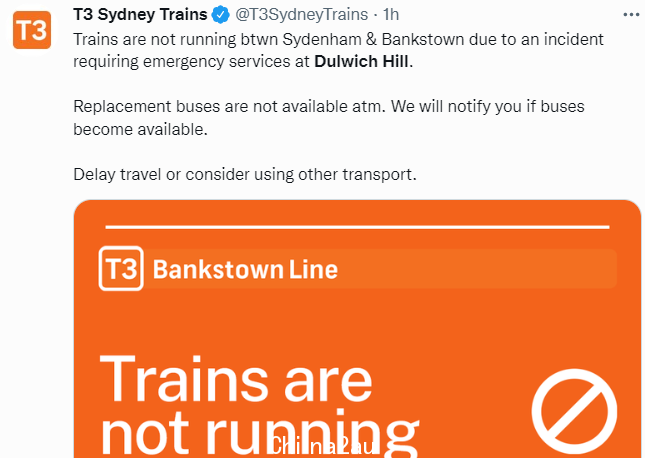Click the bold Dulwich Hill text
This screenshot has width=645, height=458.
coord(362,61)
